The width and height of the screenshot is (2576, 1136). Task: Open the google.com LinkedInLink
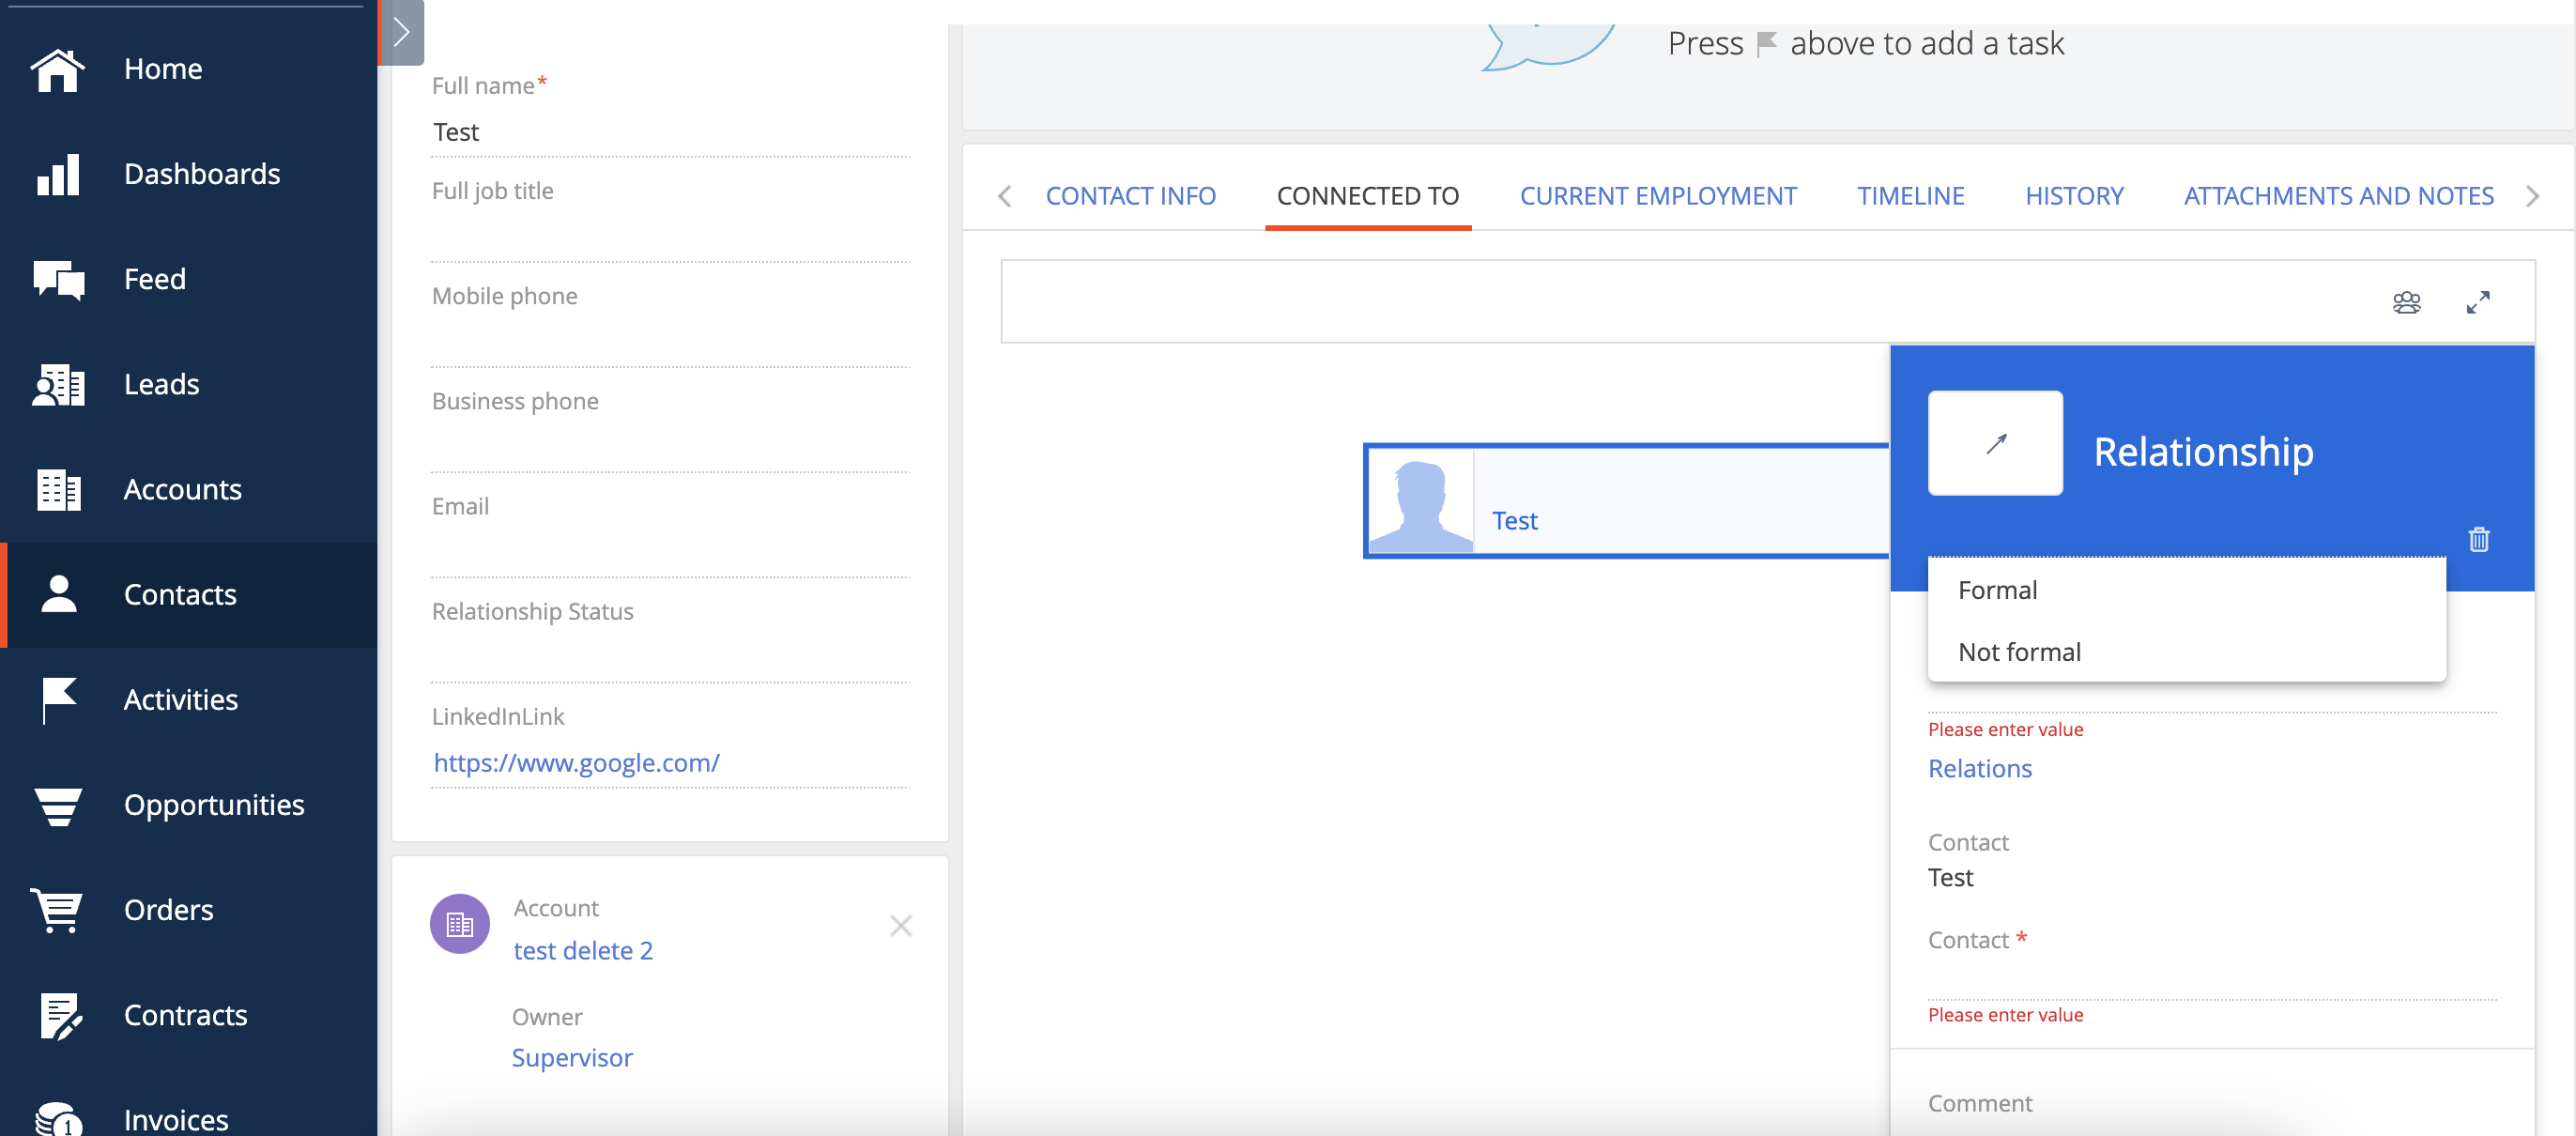coord(576,763)
